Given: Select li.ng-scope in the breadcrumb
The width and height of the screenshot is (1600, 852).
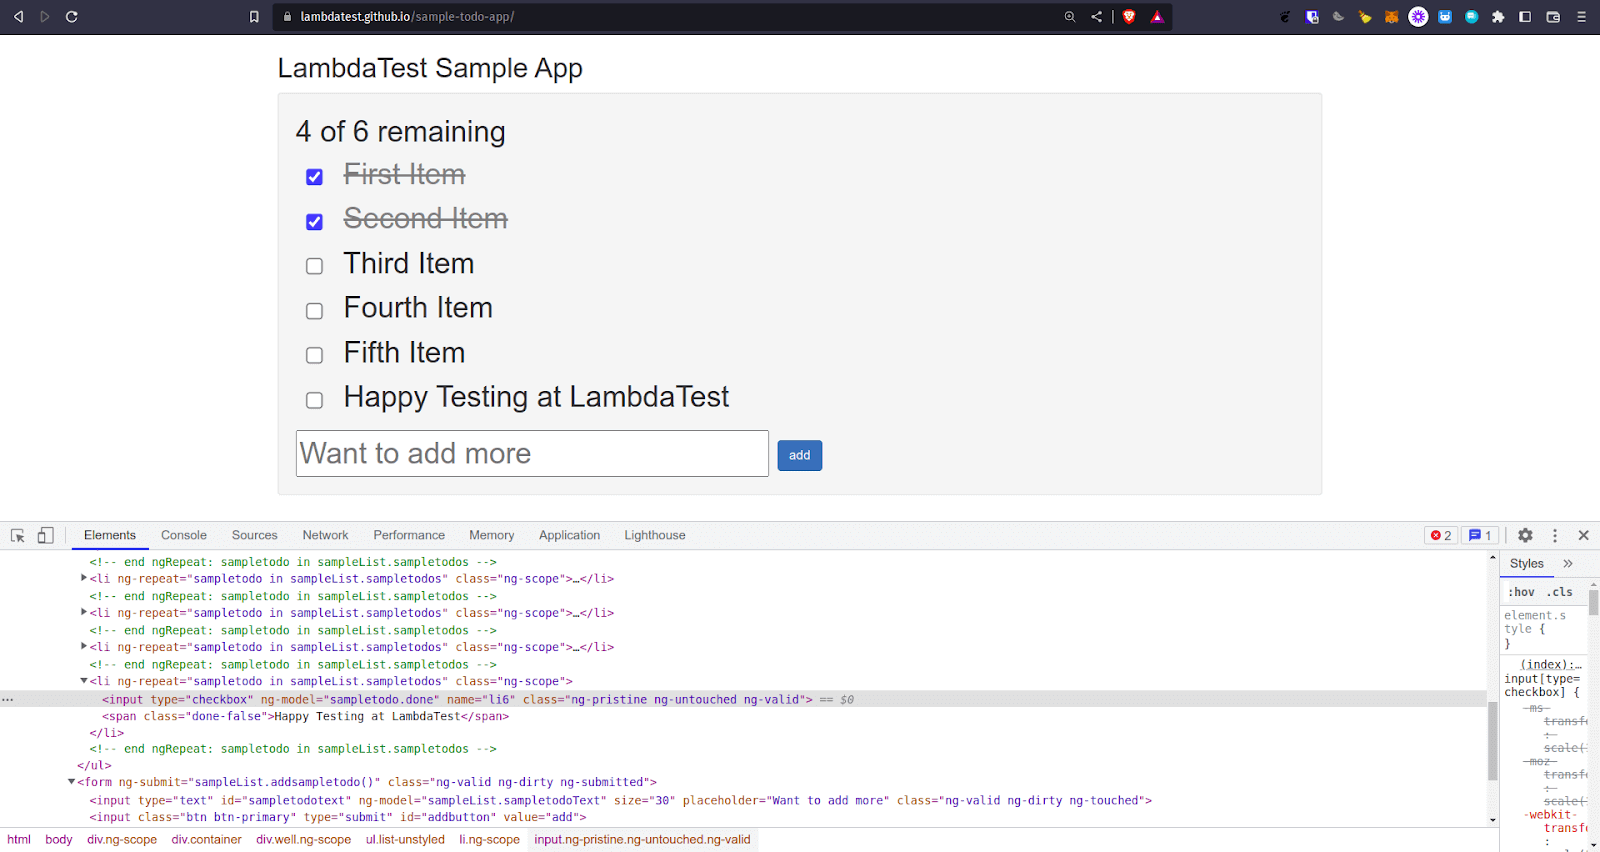Looking at the screenshot, I should coord(490,840).
